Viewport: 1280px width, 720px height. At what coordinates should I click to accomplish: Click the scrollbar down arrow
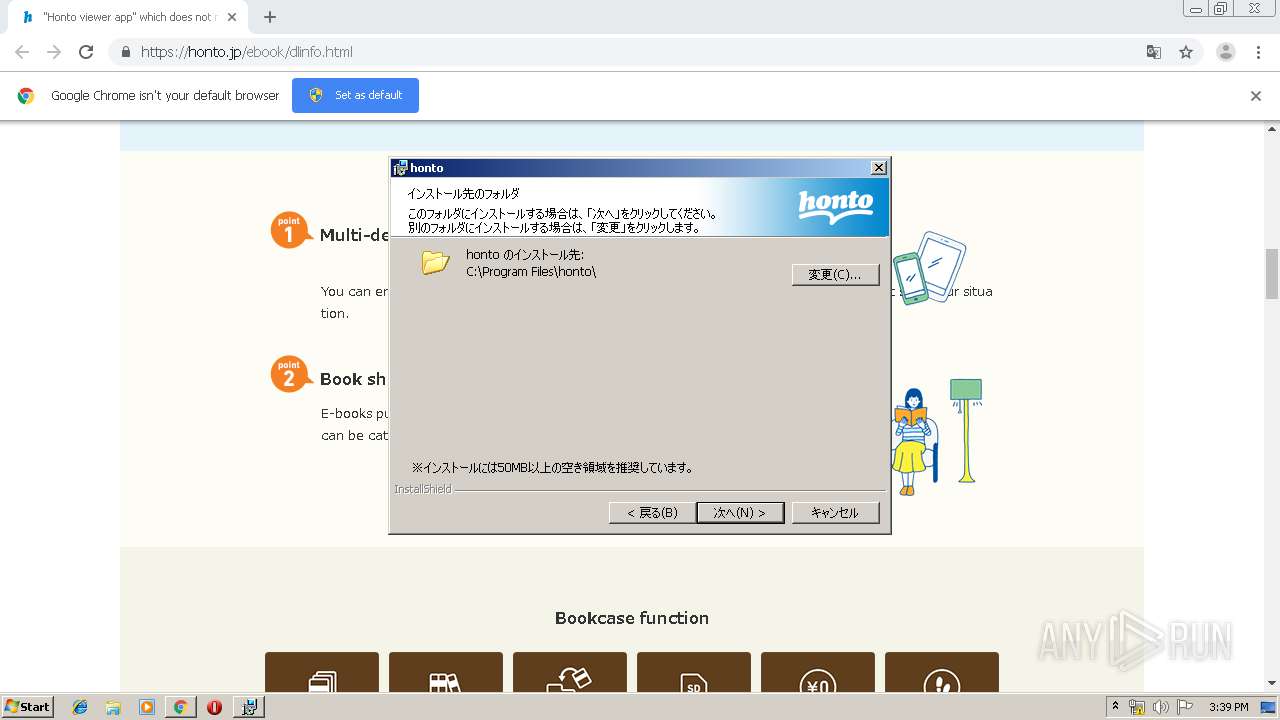(x=1272, y=683)
